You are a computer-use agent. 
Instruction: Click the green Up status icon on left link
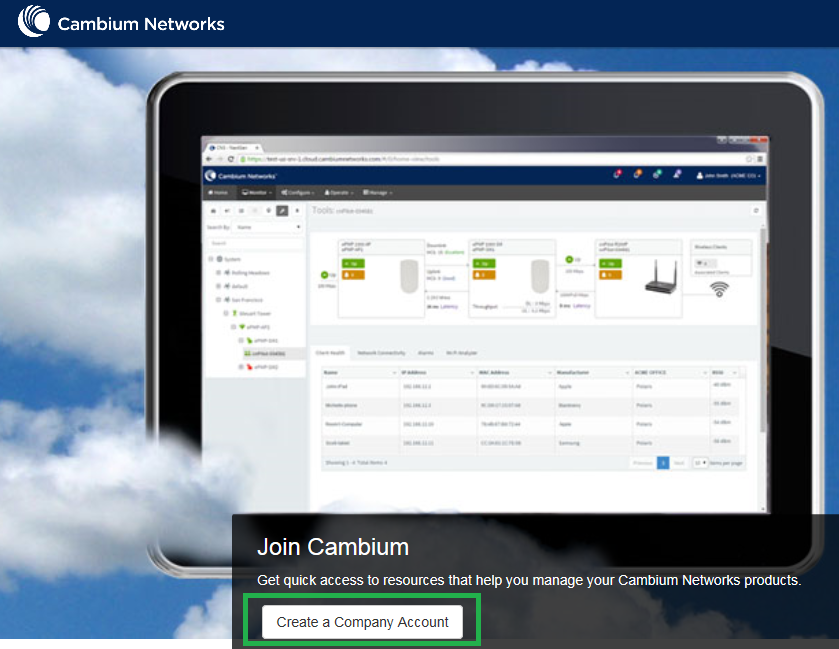point(324,274)
